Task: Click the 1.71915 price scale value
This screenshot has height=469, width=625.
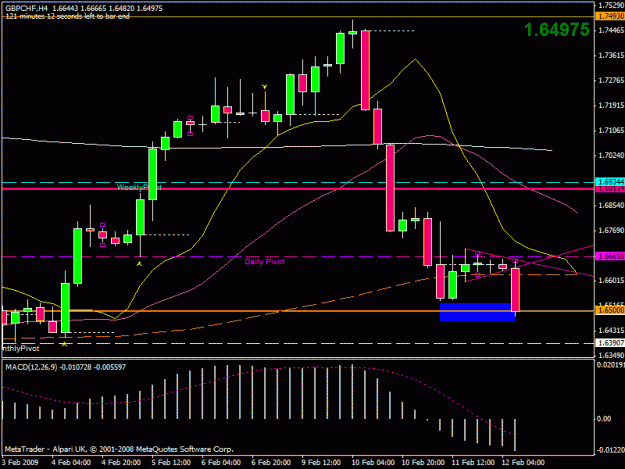Action: pyautogui.click(x=611, y=106)
